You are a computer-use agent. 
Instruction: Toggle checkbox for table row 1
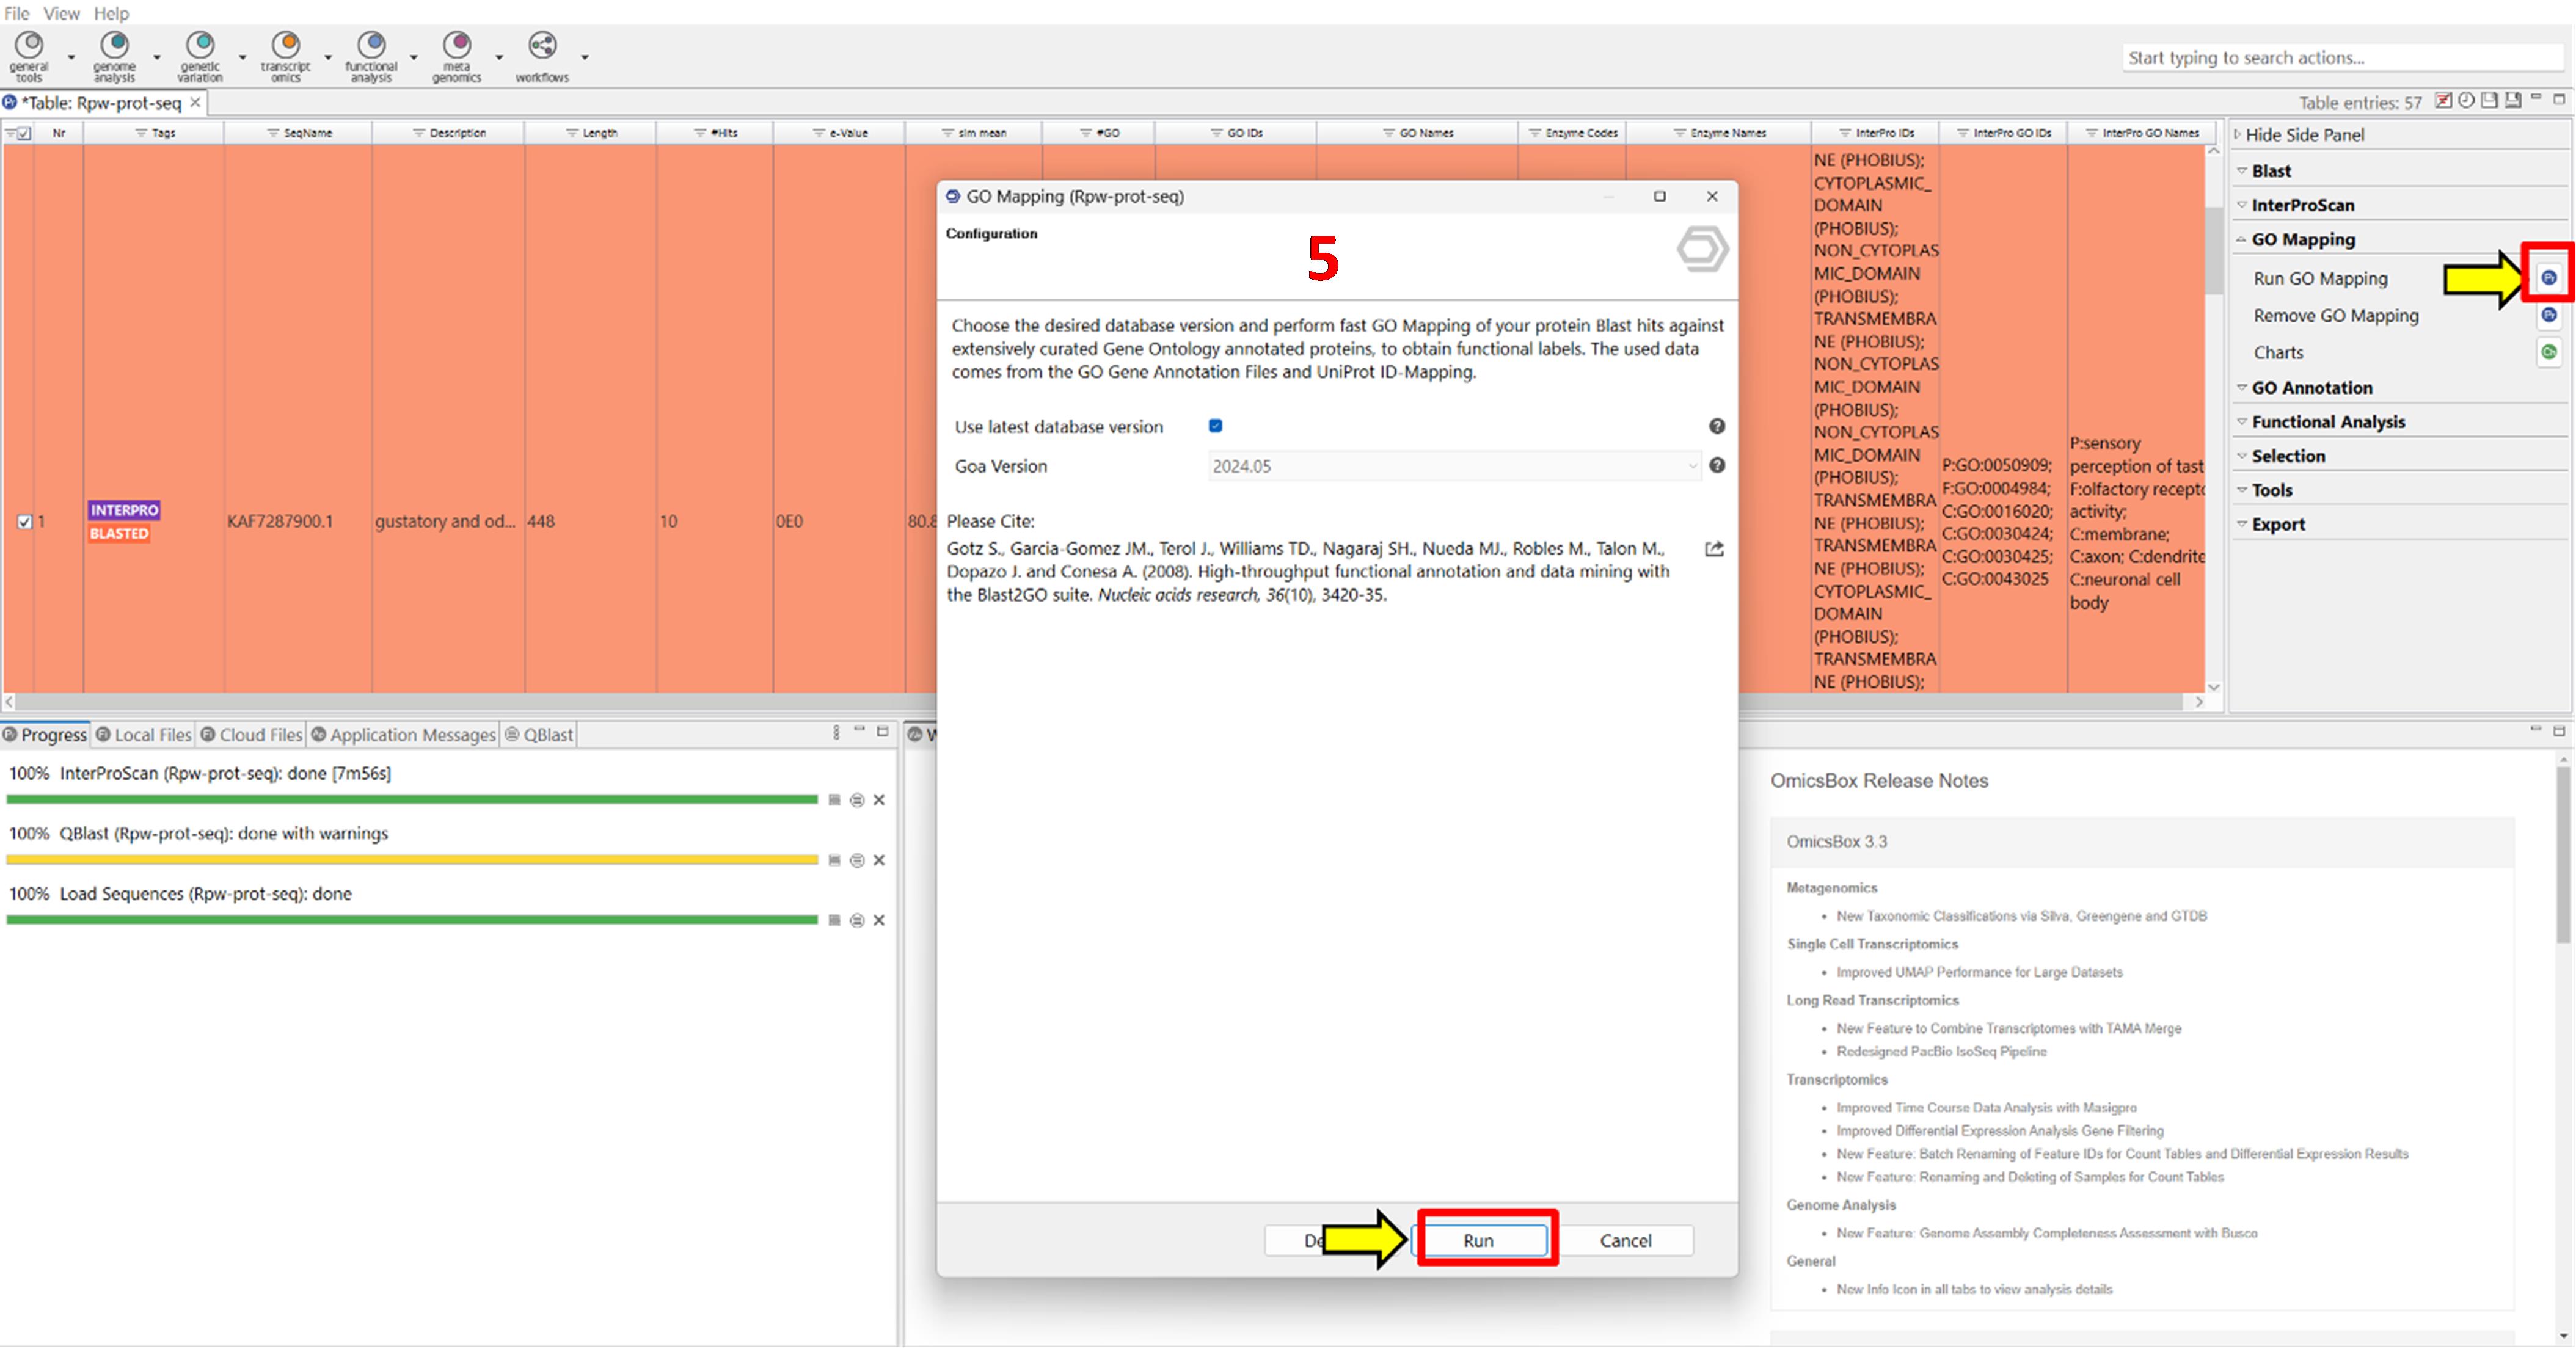point(25,522)
